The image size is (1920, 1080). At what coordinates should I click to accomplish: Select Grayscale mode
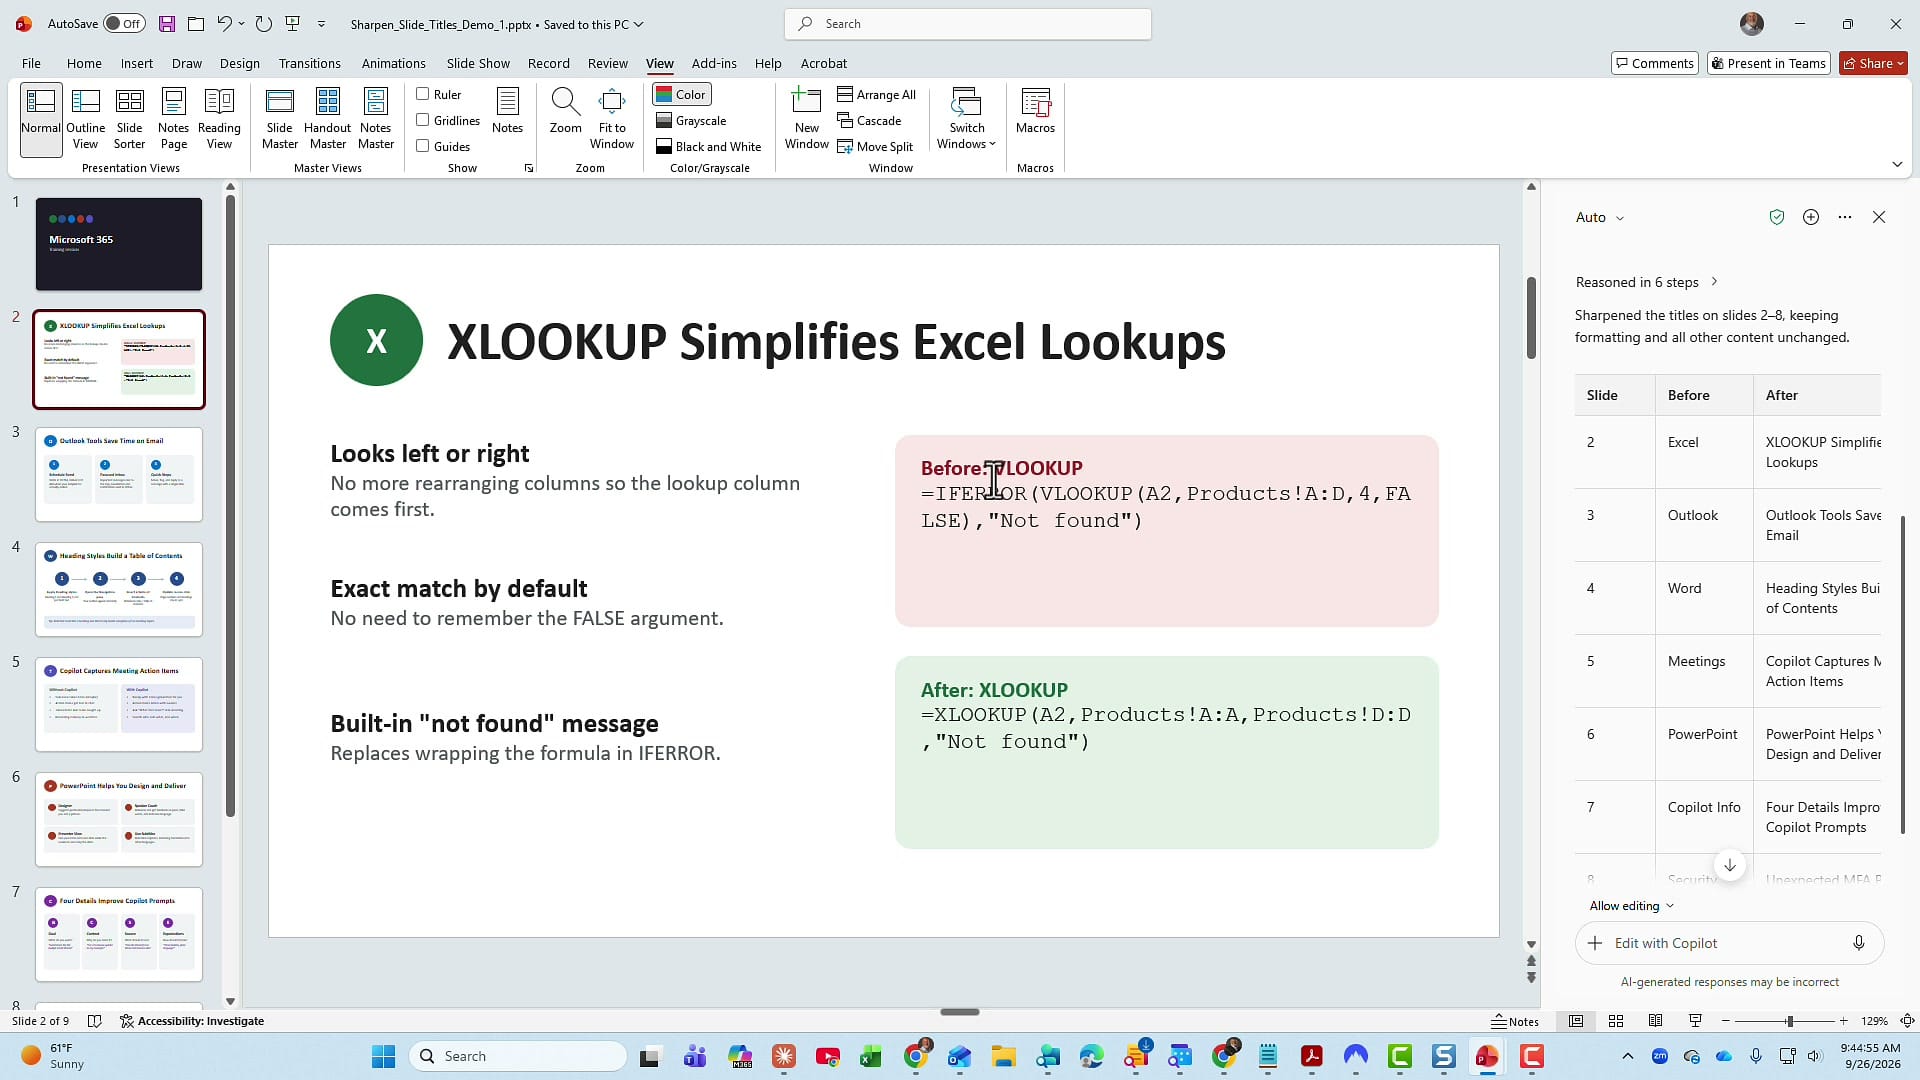691,120
